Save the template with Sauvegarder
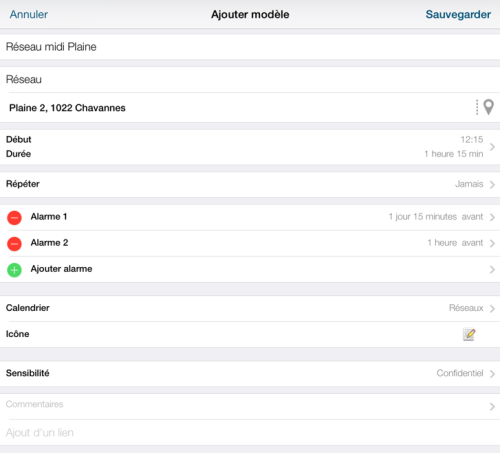Viewport: 500px width, 453px height. [x=458, y=14]
